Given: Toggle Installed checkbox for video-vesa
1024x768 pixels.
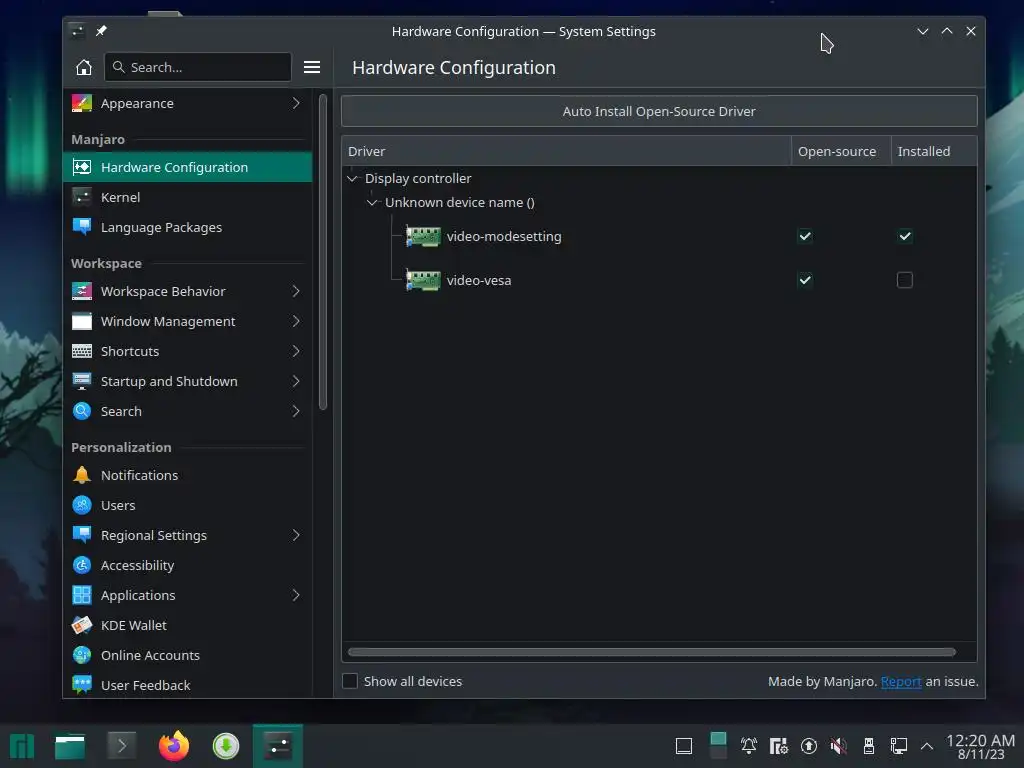Looking at the screenshot, I should coord(904,280).
